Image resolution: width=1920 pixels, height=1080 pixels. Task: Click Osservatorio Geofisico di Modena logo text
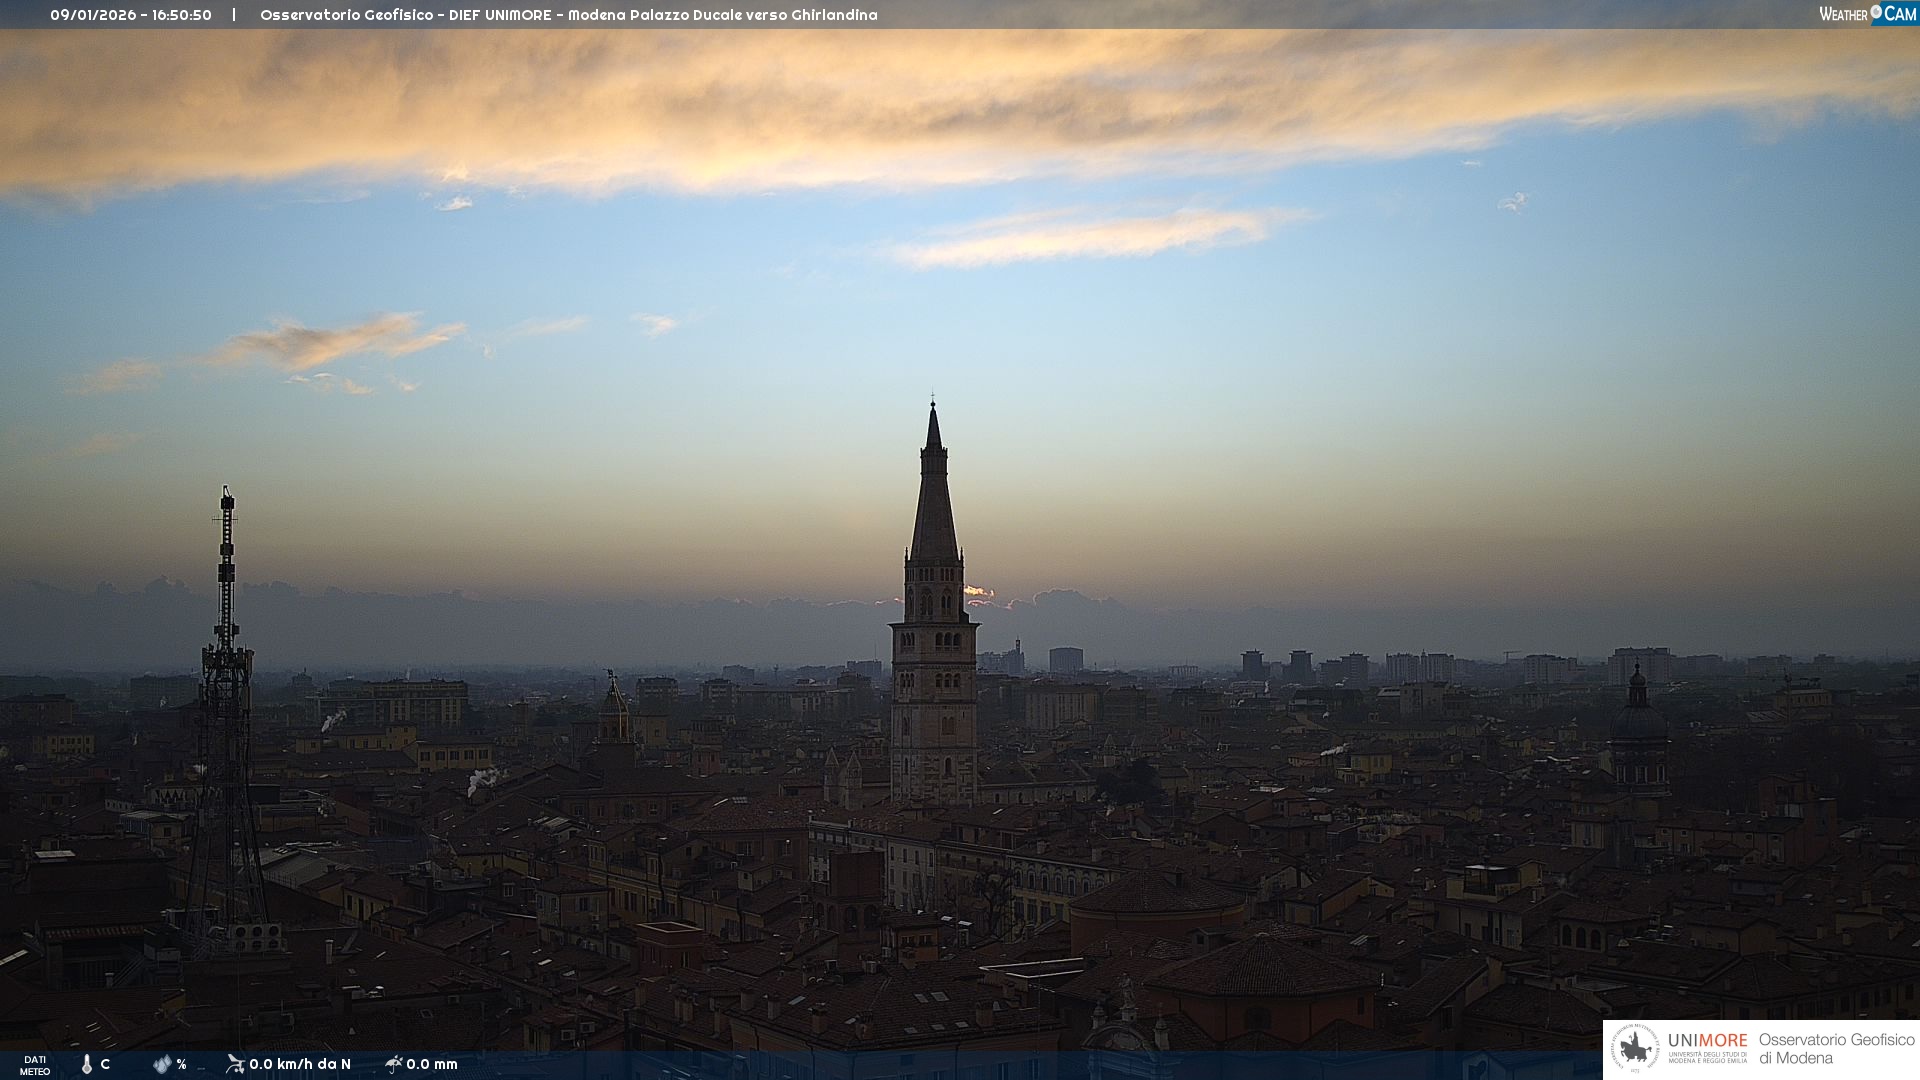point(1836,1049)
